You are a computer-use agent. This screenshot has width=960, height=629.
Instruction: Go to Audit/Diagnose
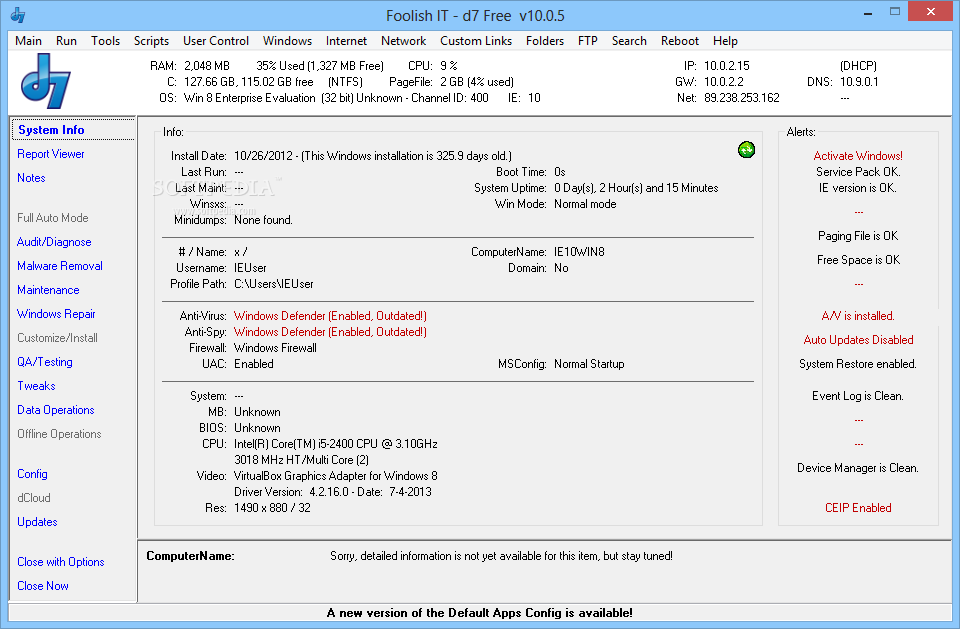(54, 242)
